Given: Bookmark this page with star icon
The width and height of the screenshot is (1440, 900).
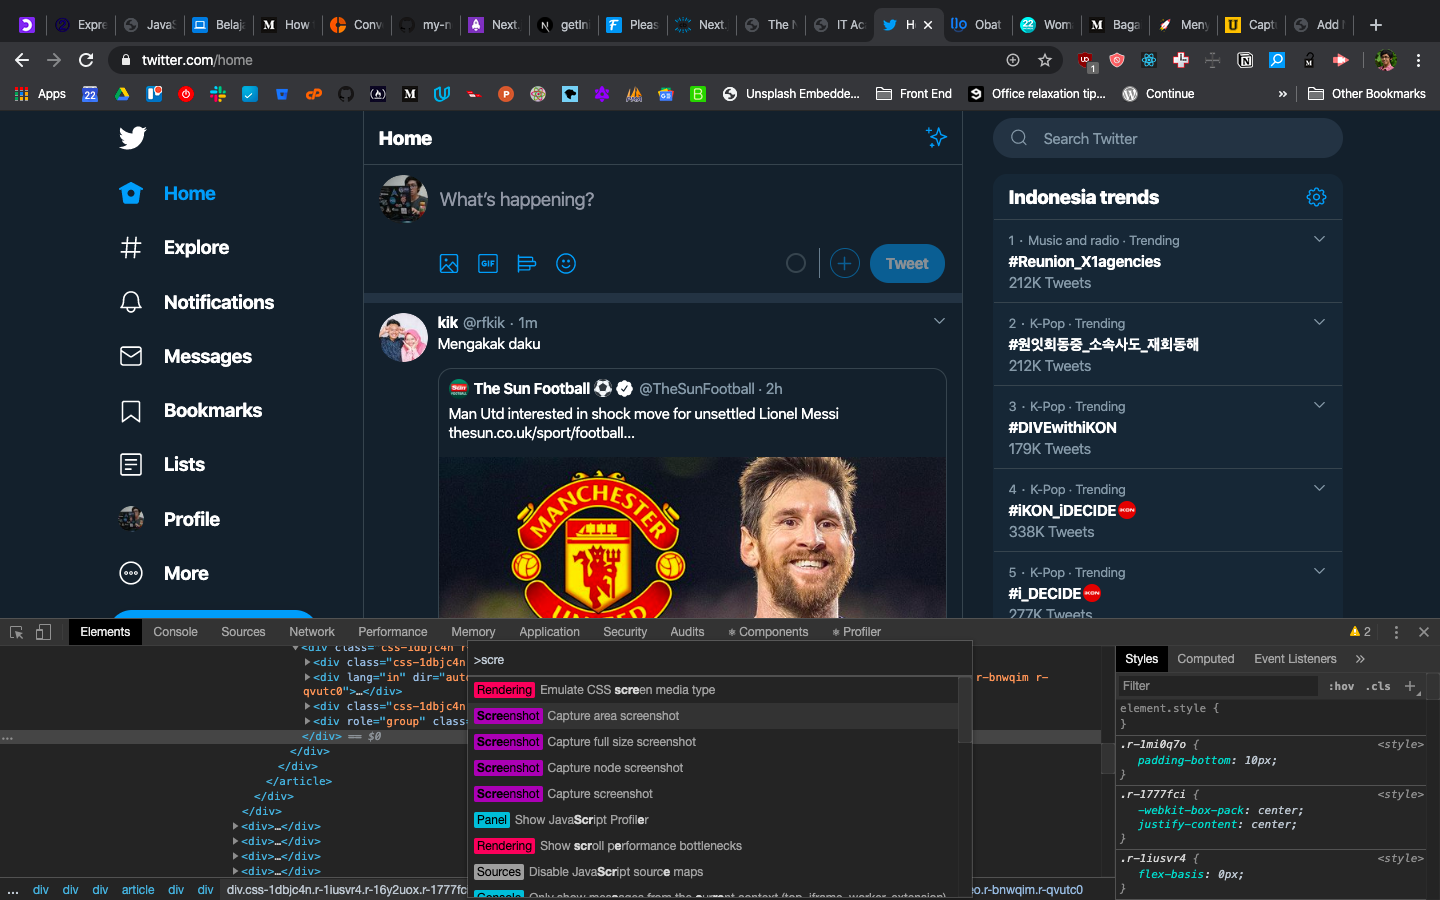Looking at the screenshot, I should [1045, 60].
